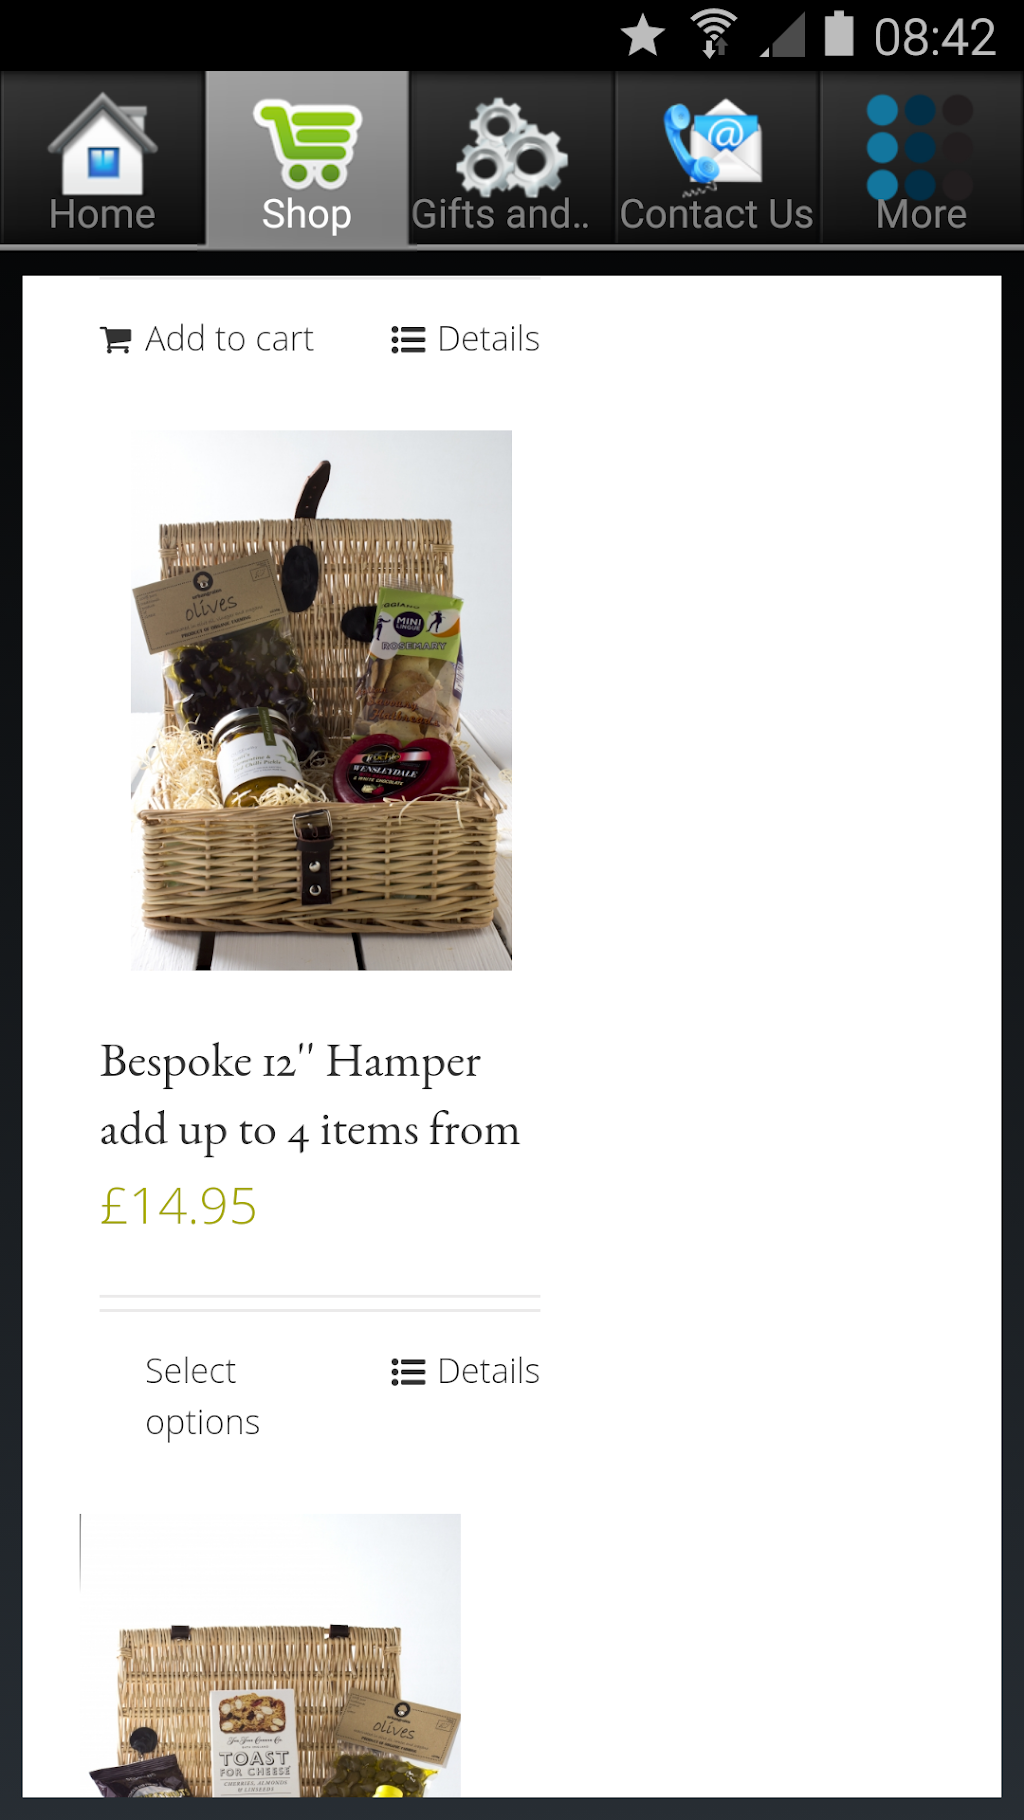Viewport: 1024px width, 1820px height.
Task: Tap the star icon in the status bar
Action: (643, 36)
